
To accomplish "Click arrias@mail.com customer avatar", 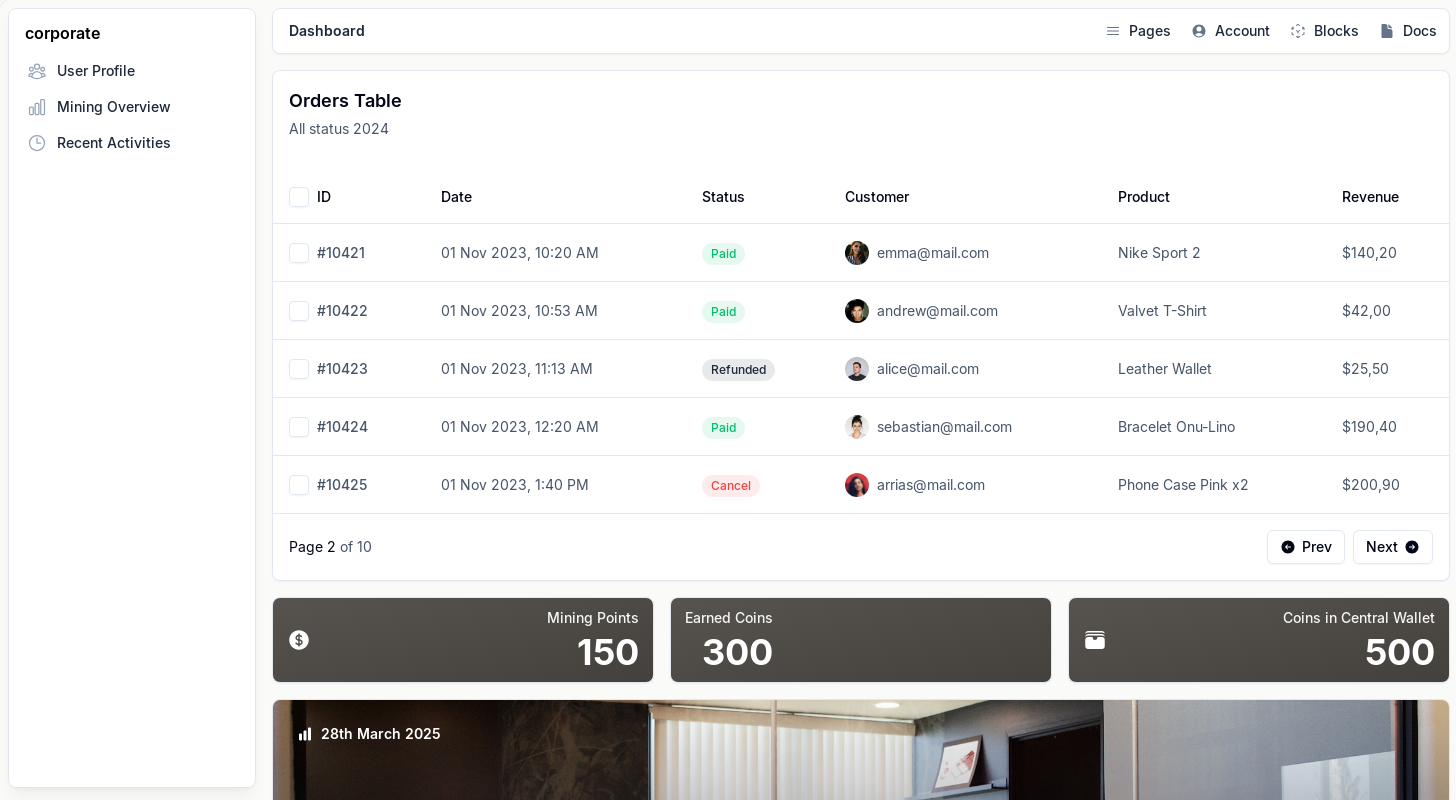I will (857, 485).
